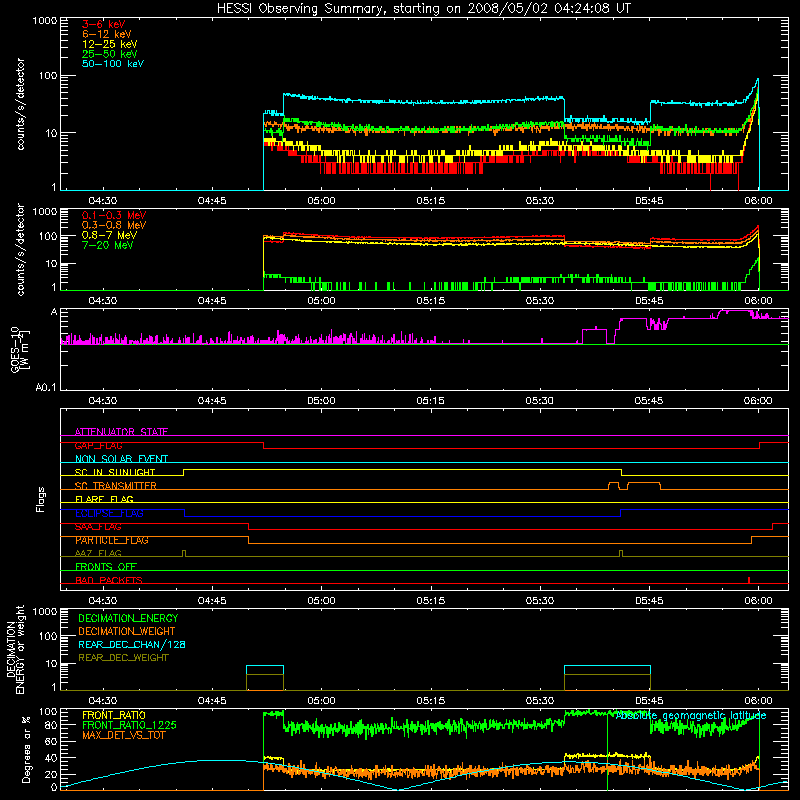Click the 0.8-7 MeV legend label
This screenshot has width=800, height=800.
(109, 235)
